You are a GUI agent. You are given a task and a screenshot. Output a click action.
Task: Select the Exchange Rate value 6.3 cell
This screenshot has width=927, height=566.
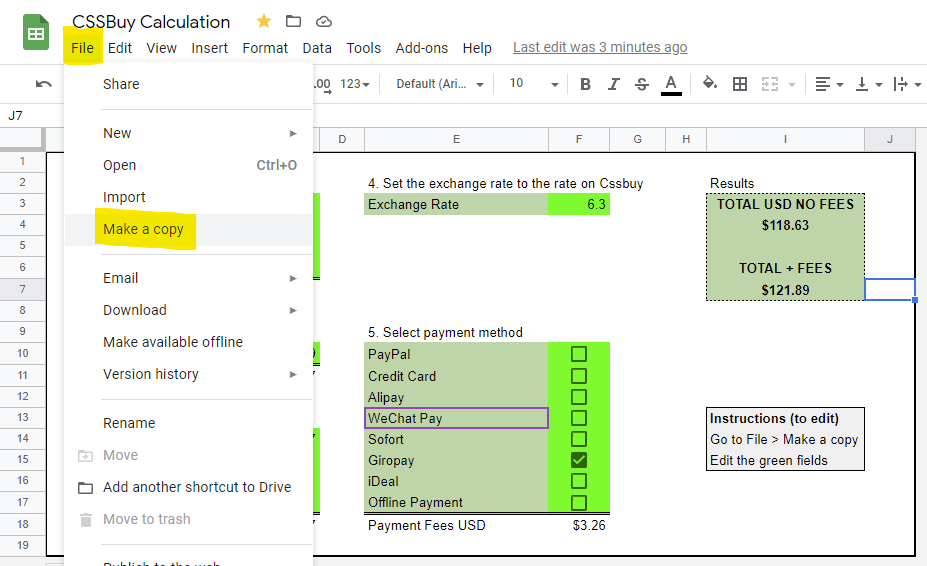click(579, 204)
